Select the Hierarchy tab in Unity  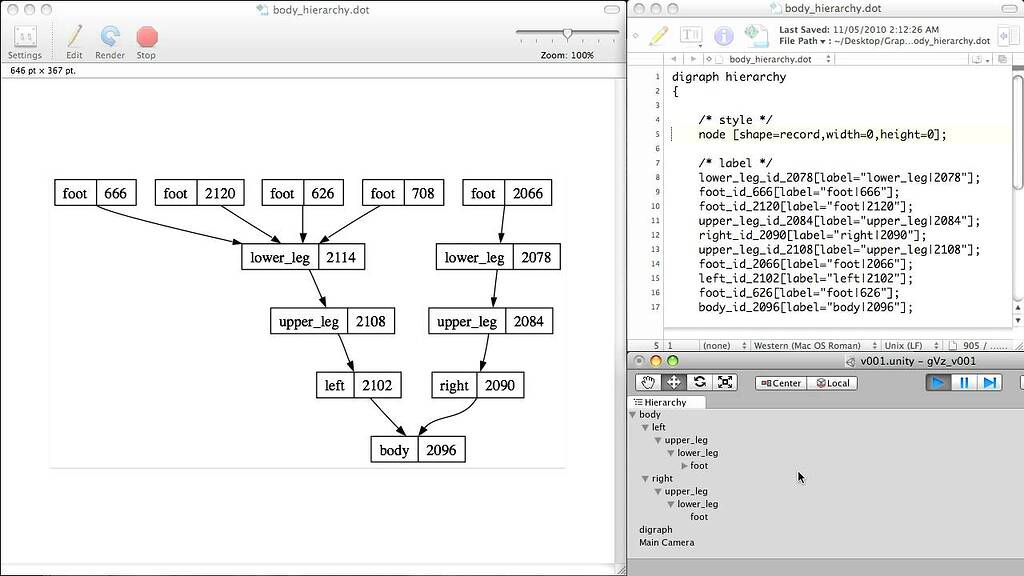click(666, 402)
